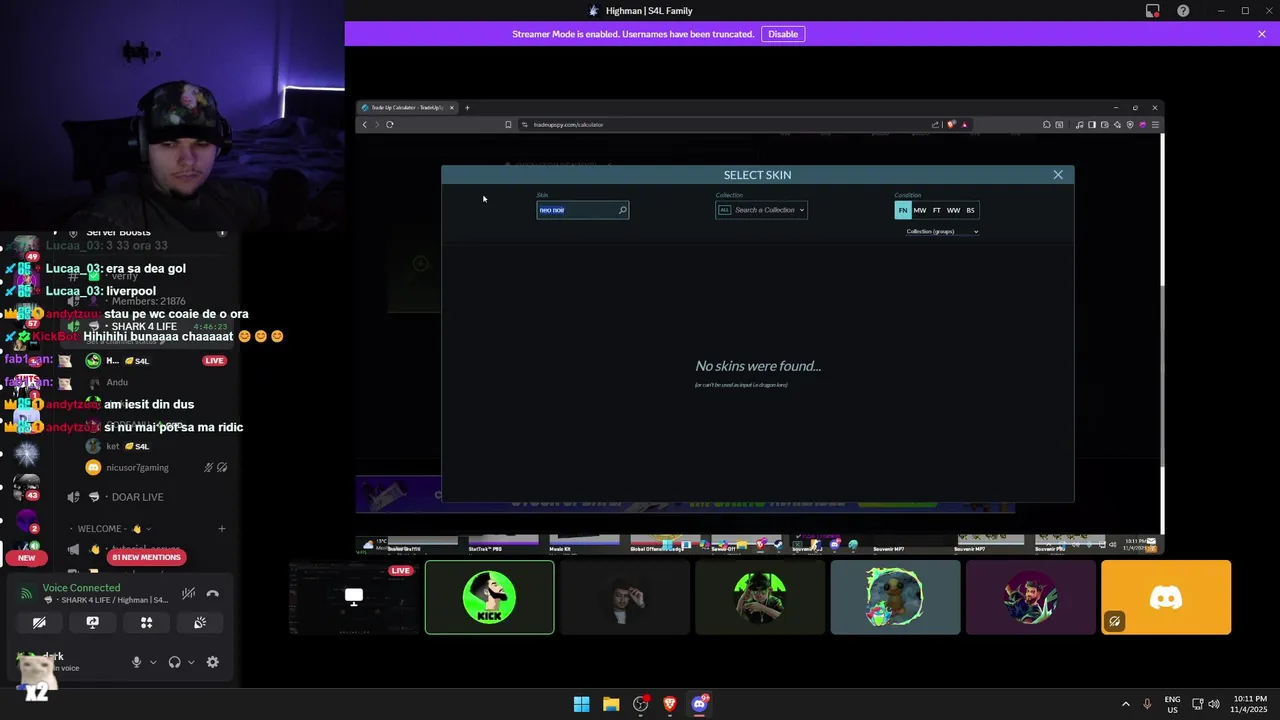
Task: Select the FN condition button
Action: tap(903, 210)
